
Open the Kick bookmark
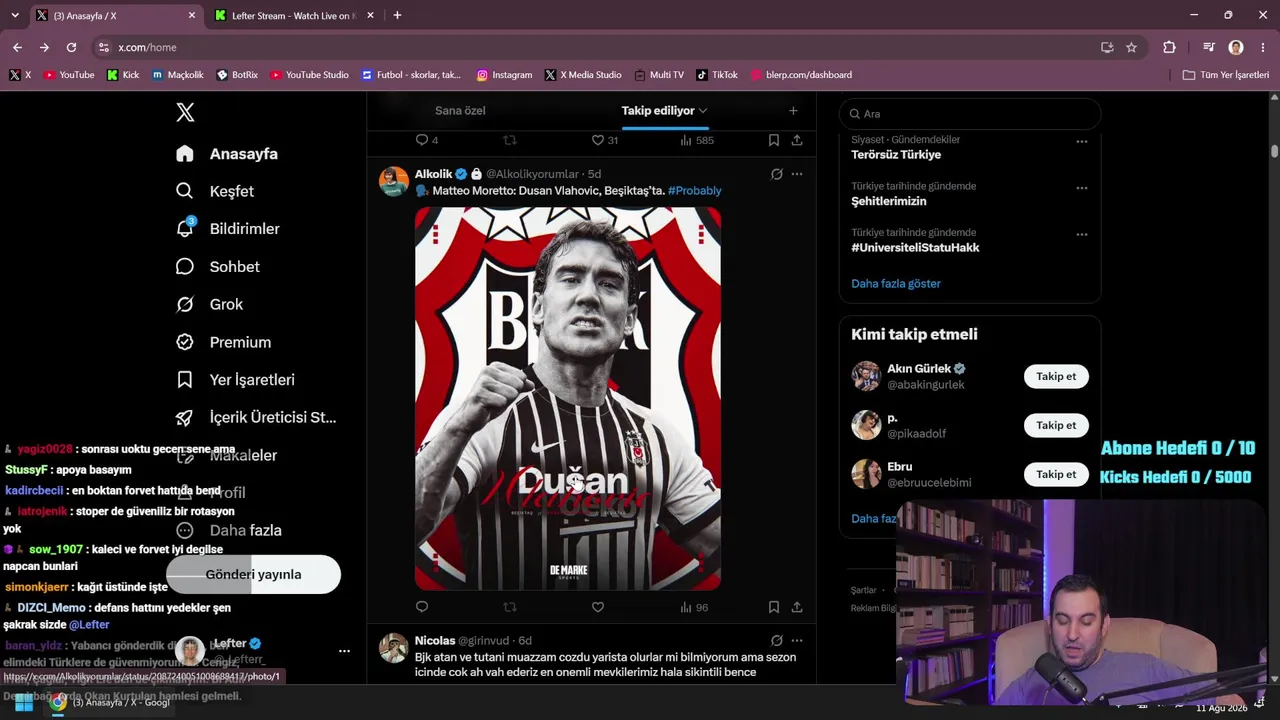[123, 75]
